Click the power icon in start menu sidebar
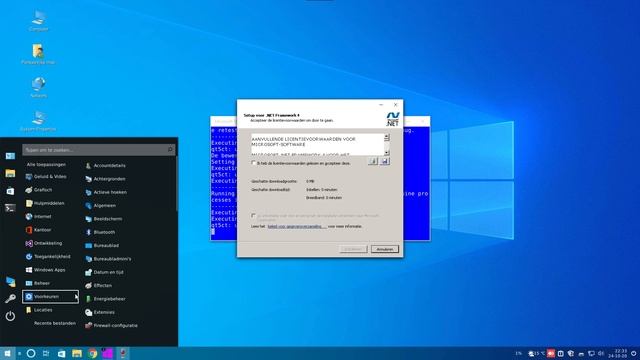Viewport: 640px width, 360px height. tap(10, 316)
